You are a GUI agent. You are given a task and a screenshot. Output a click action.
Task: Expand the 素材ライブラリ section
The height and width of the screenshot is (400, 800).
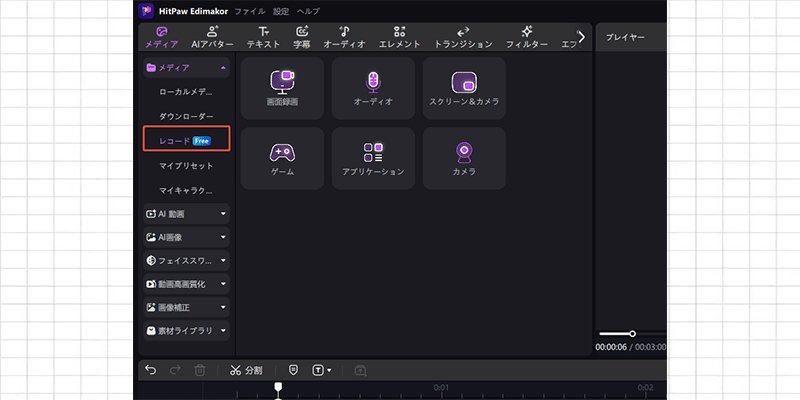point(186,331)
